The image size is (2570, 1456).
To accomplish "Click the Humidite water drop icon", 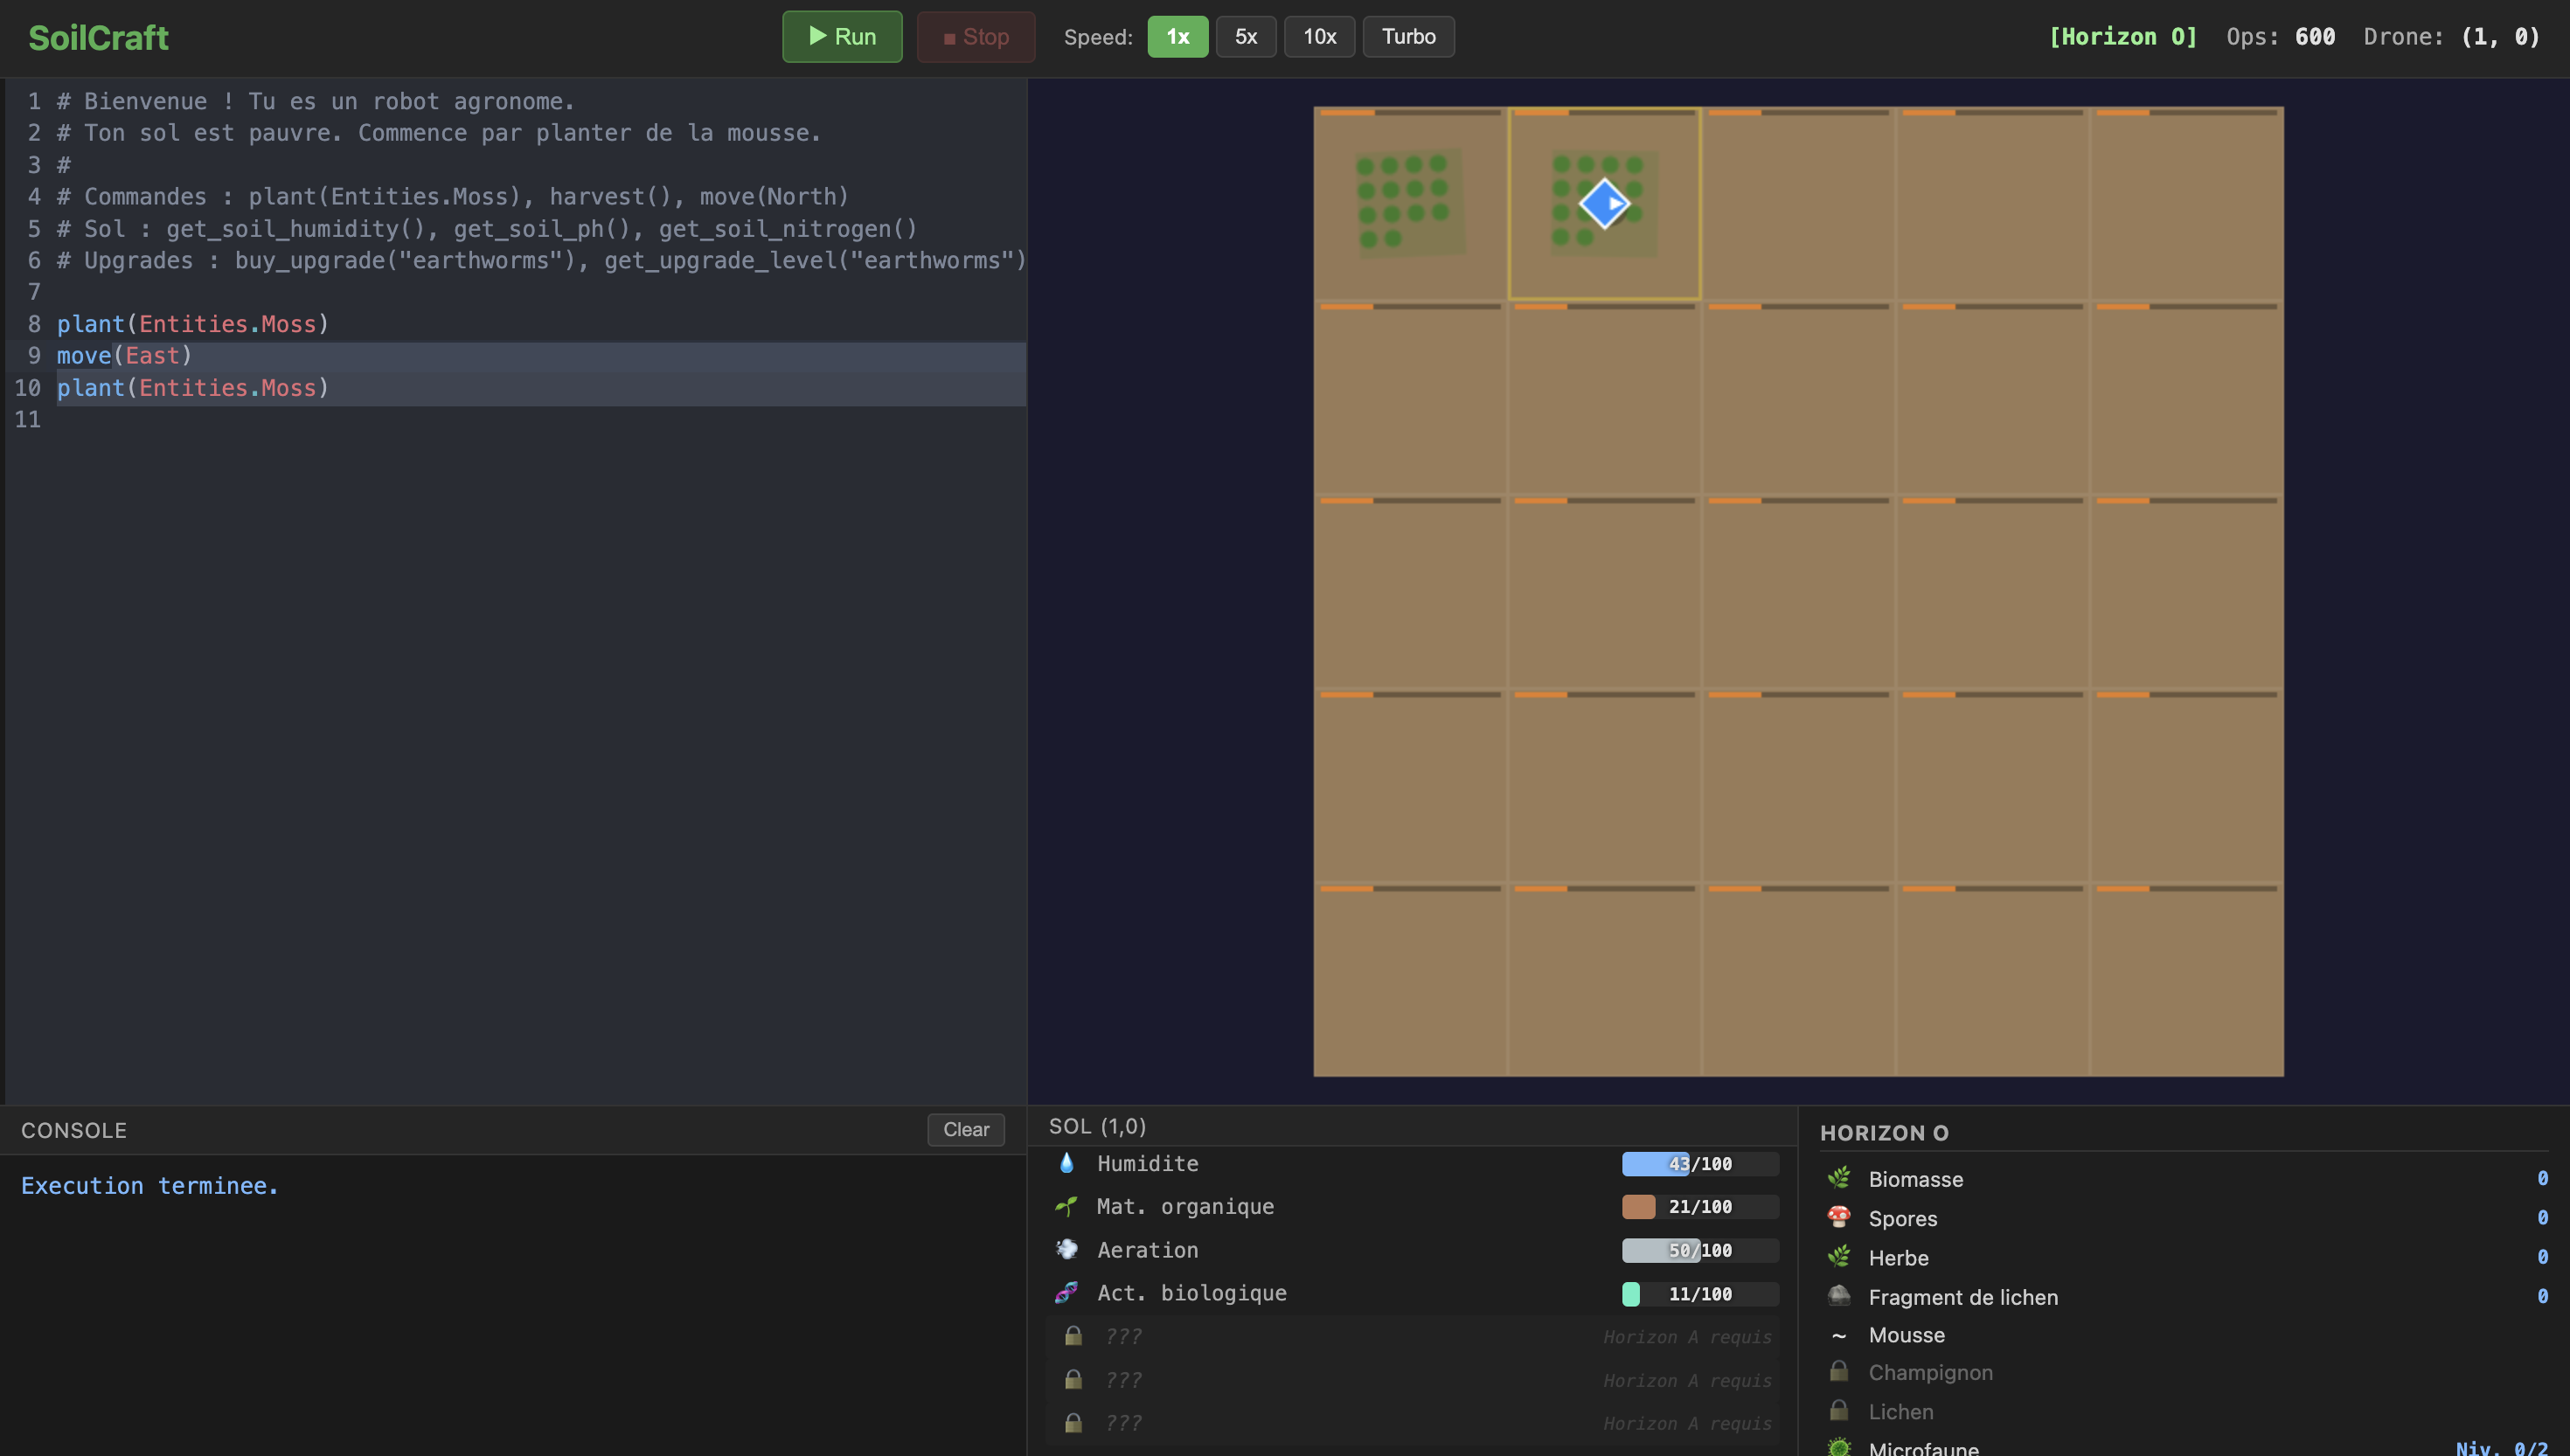I will pyautogui.click(x=1066, y=1163).
